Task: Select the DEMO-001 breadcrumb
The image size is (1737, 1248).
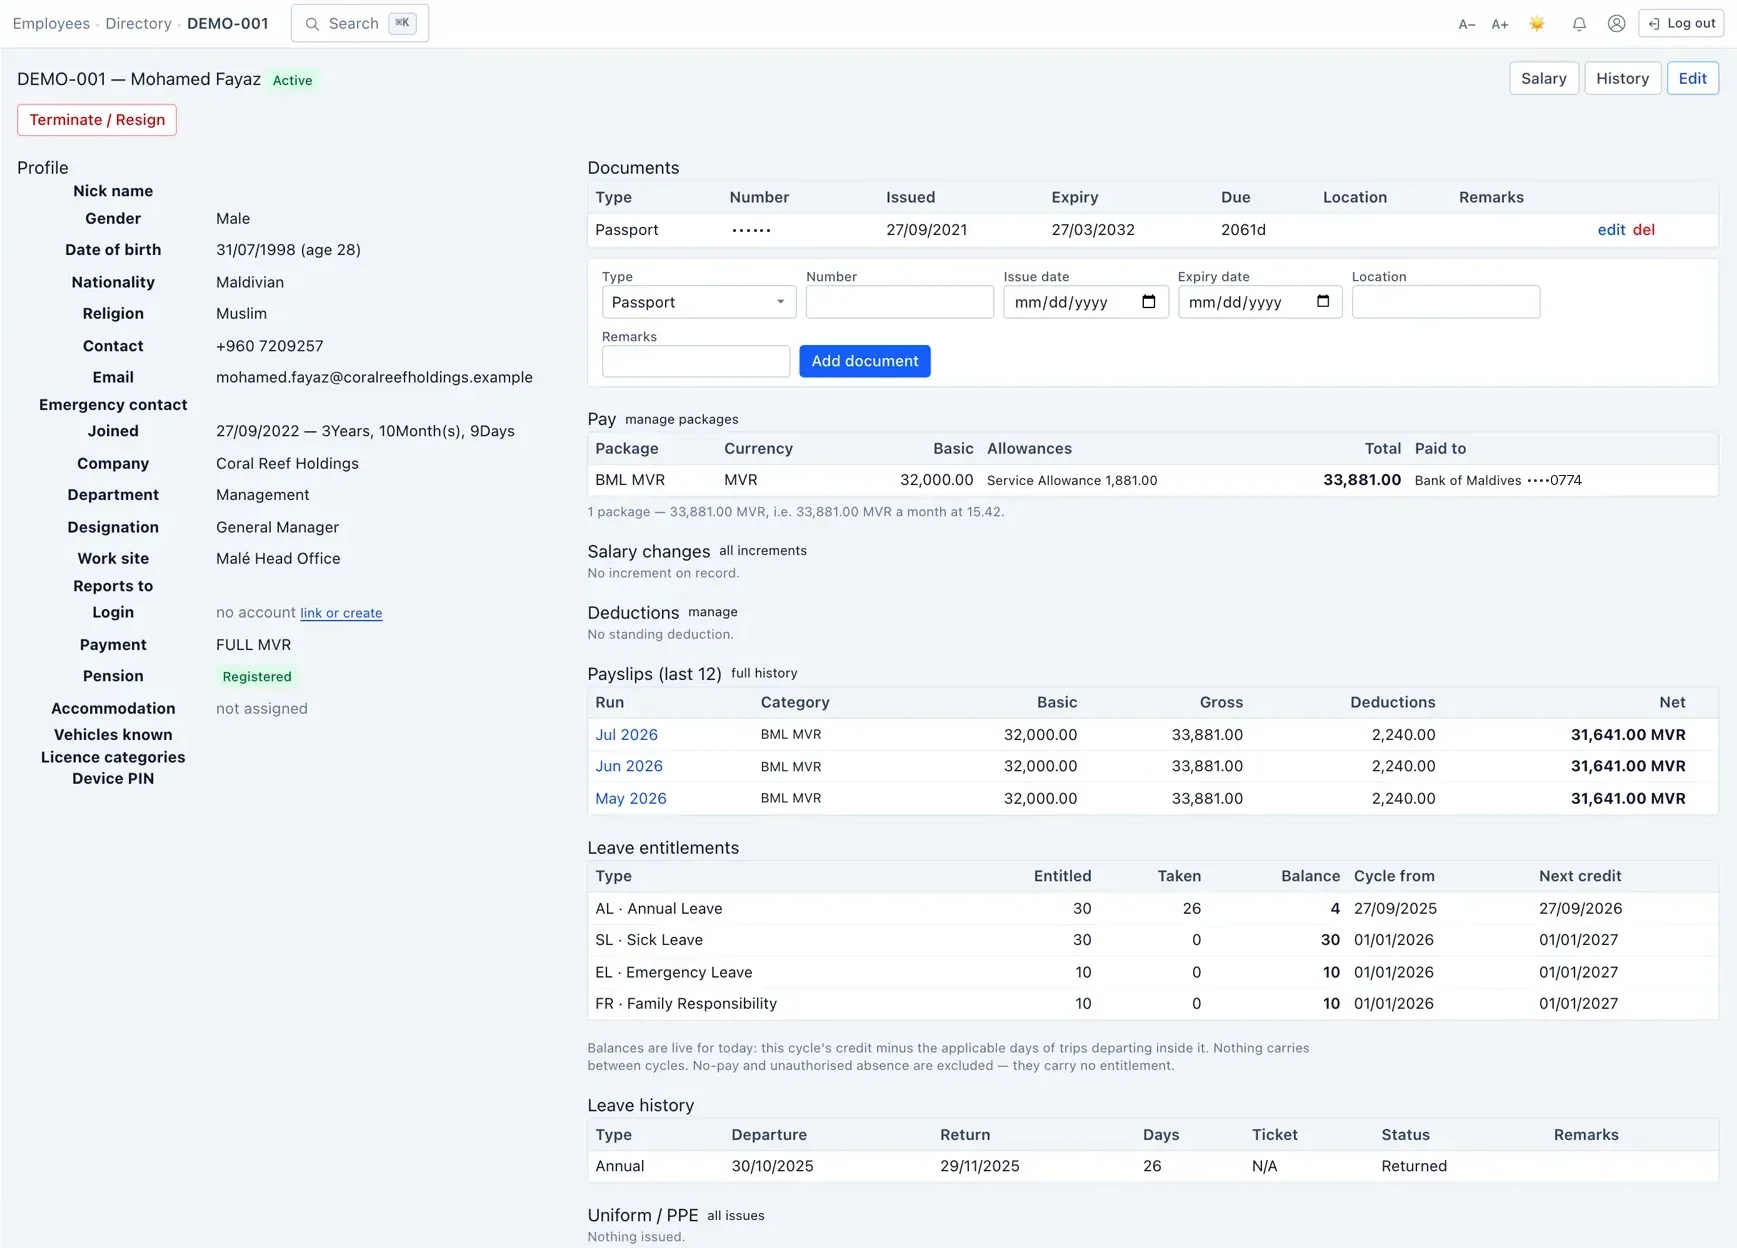Action: pos(227,24)
